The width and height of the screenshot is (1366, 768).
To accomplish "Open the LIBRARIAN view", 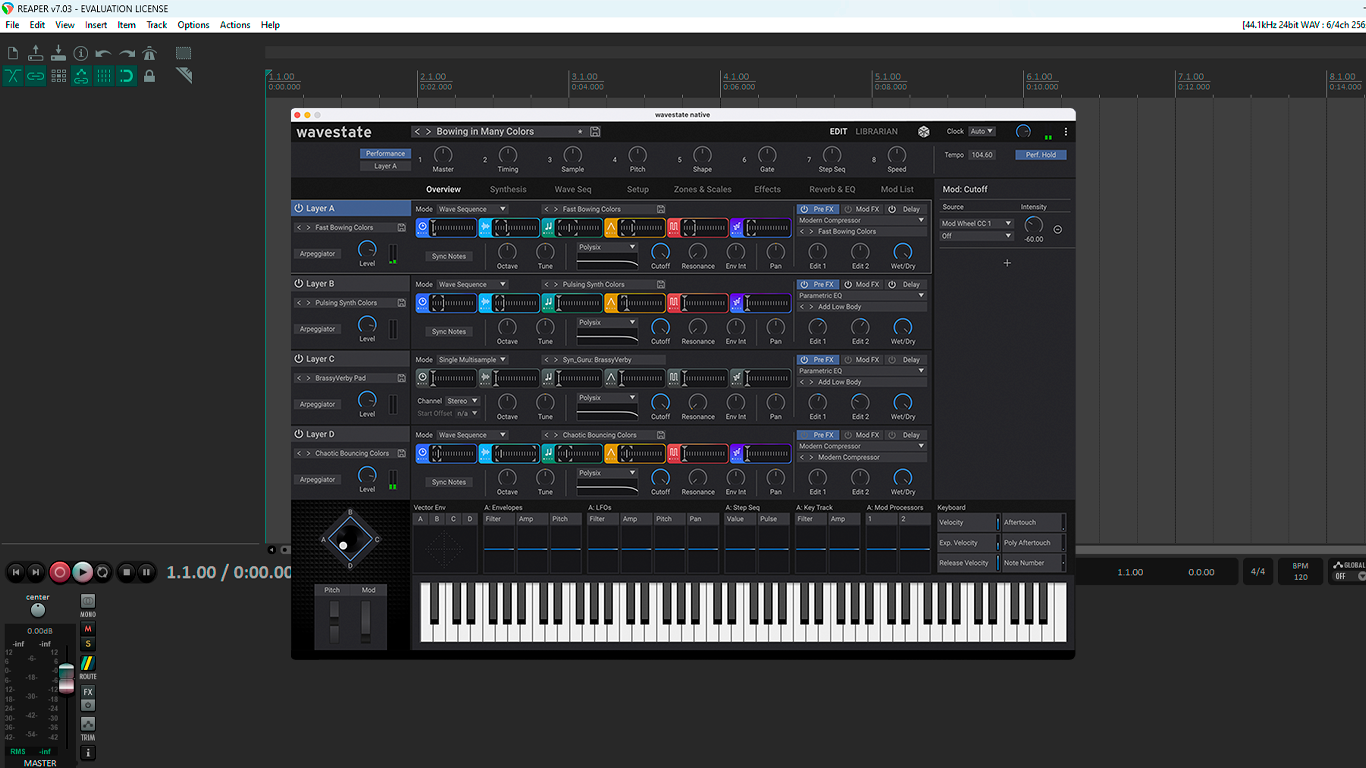I will [877, 131].
